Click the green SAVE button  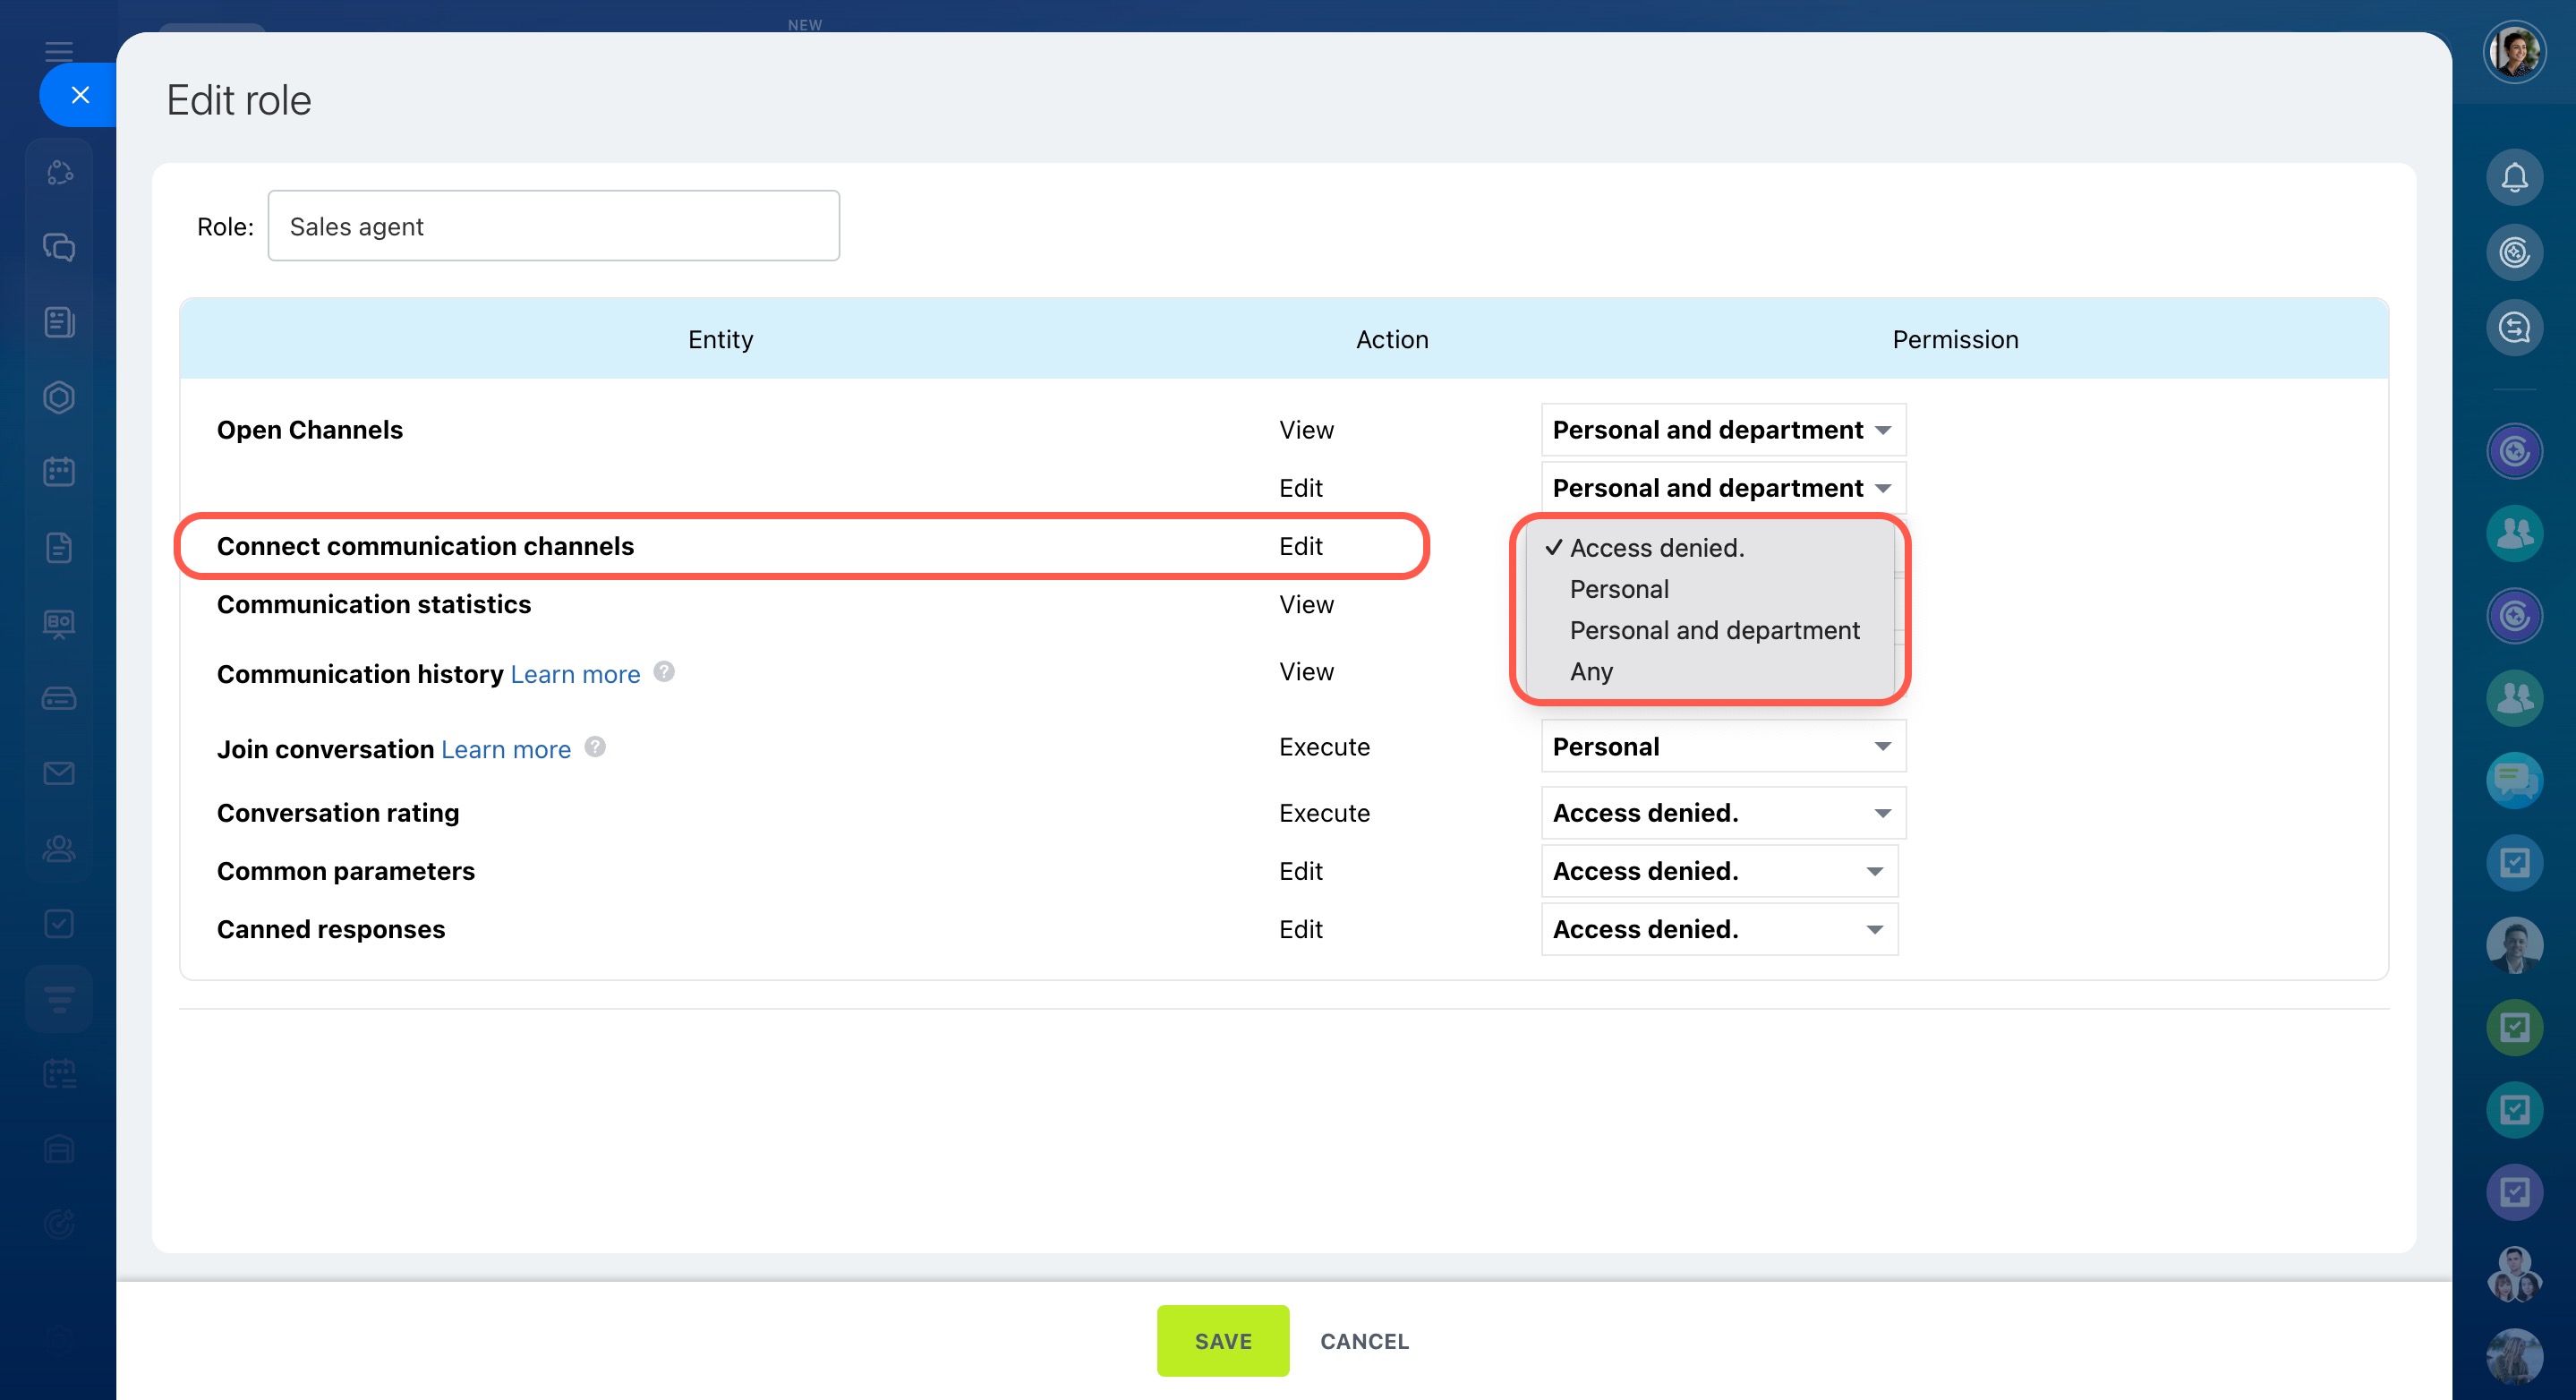1222,1341
